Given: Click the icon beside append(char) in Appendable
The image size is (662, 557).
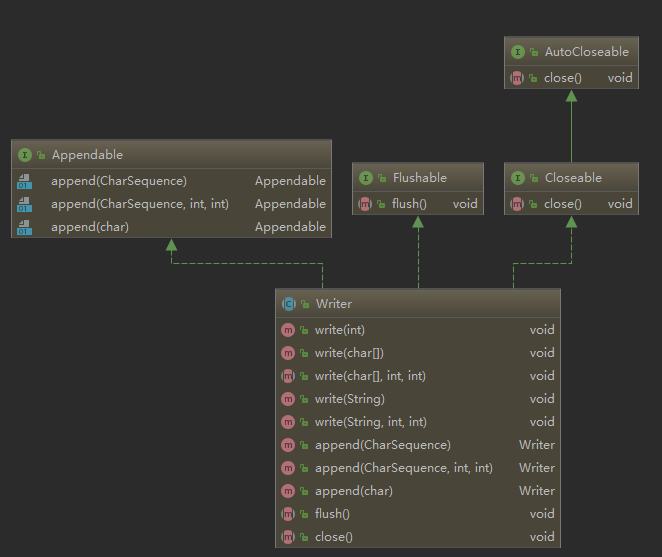Looking at the screenshot, I should 25,227.
